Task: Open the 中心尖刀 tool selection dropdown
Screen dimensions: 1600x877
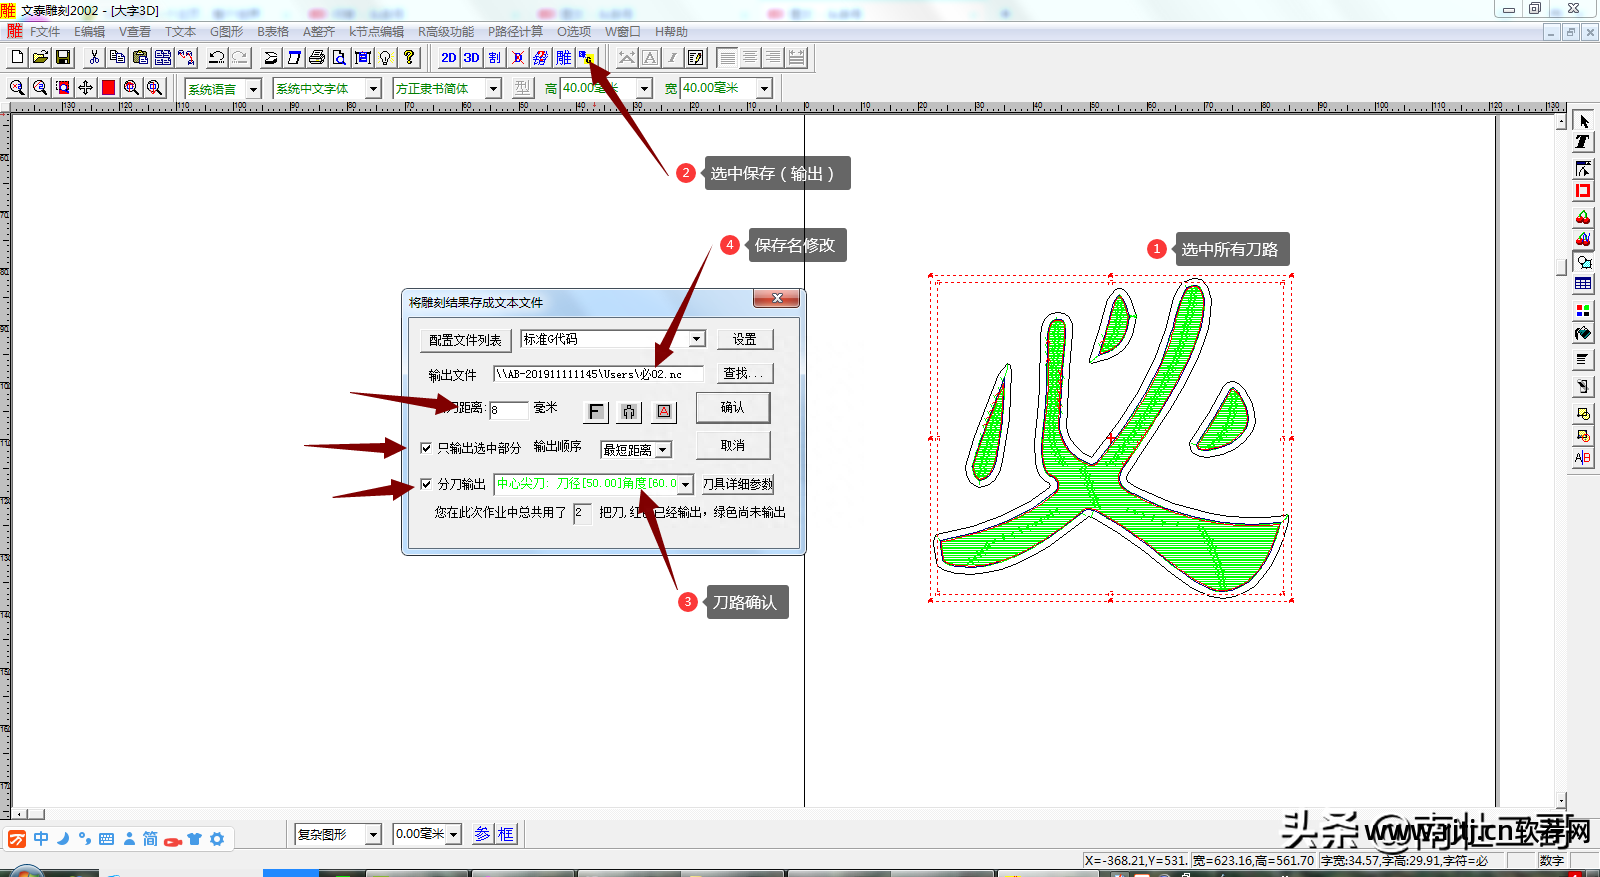Action: pos(686,485)
